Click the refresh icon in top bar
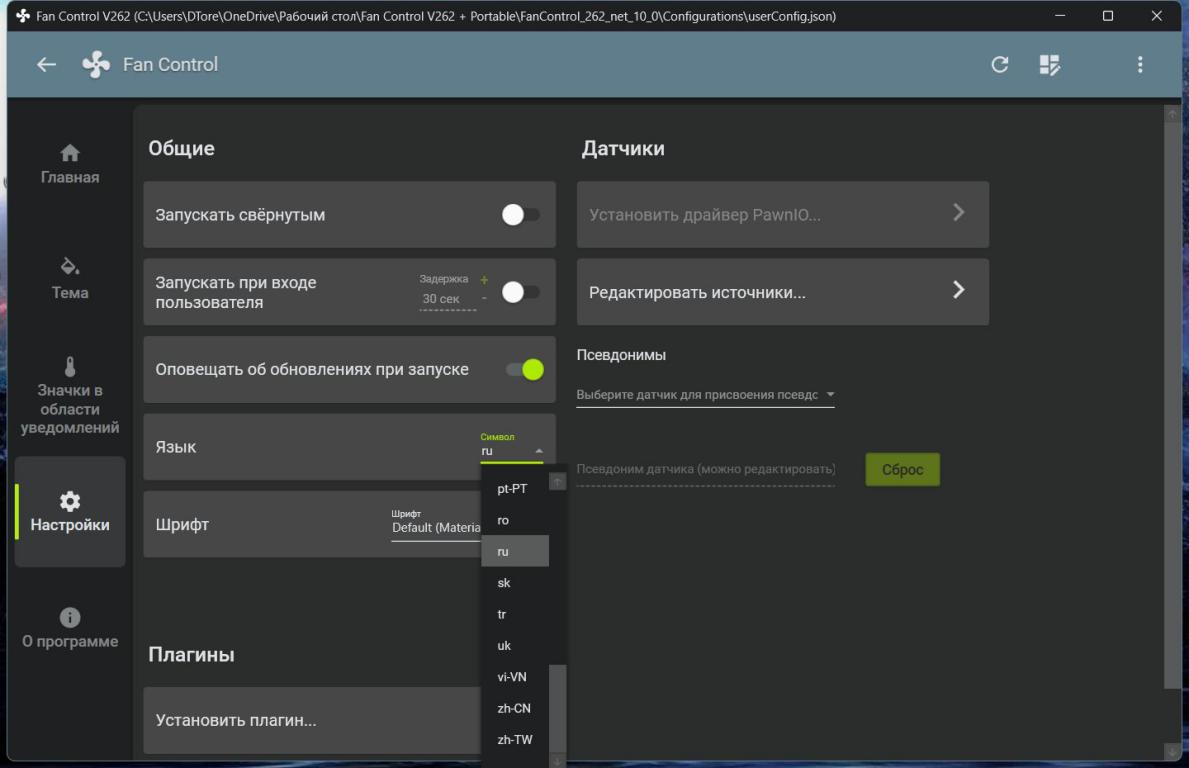1189x768 pixels. click(x=999, y=65)
